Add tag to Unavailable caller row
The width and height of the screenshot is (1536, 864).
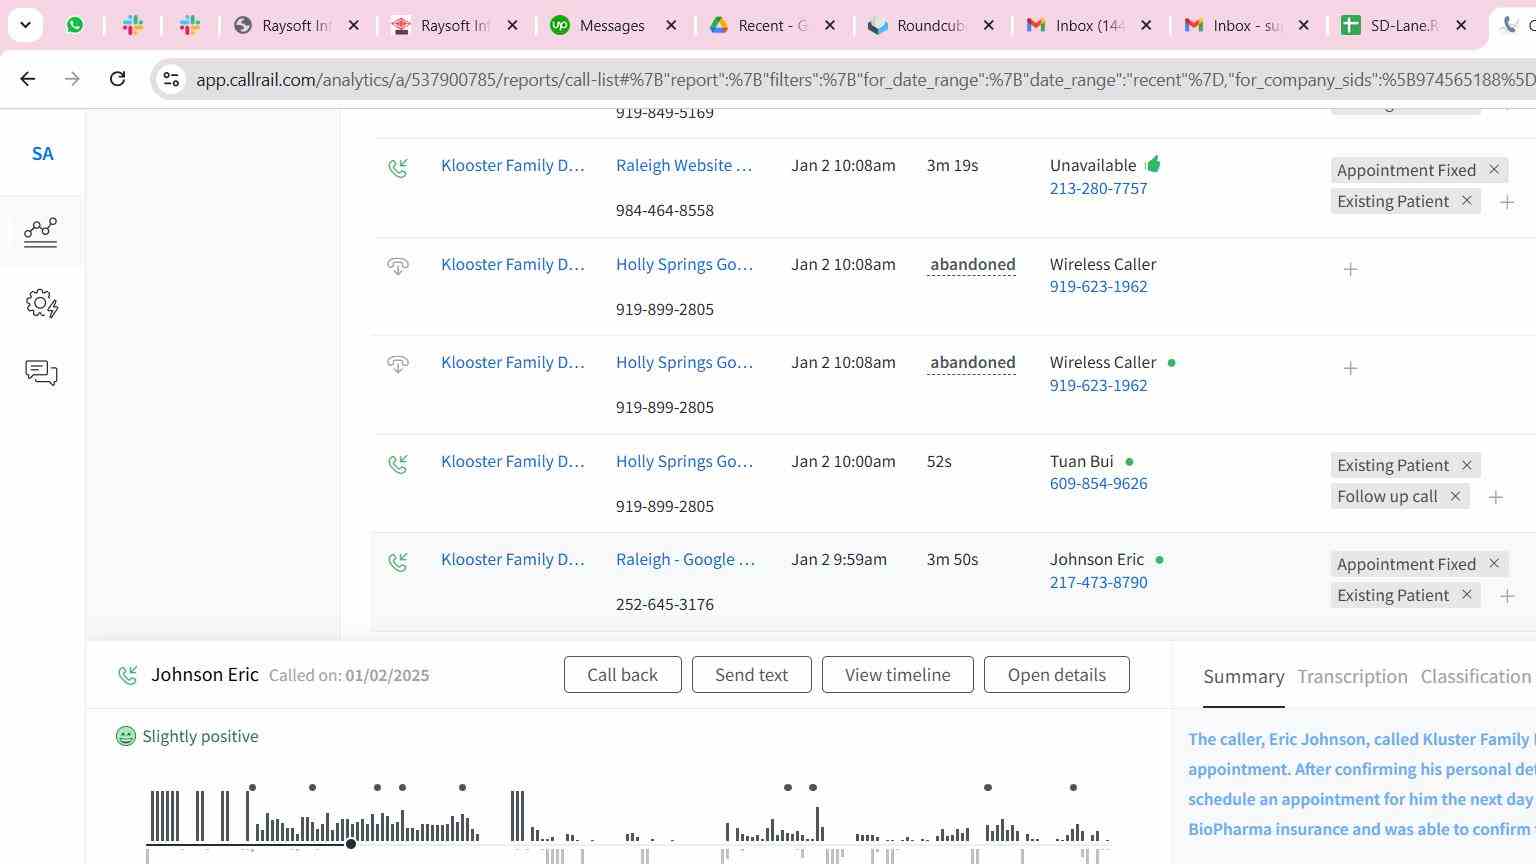(1507, 202)
